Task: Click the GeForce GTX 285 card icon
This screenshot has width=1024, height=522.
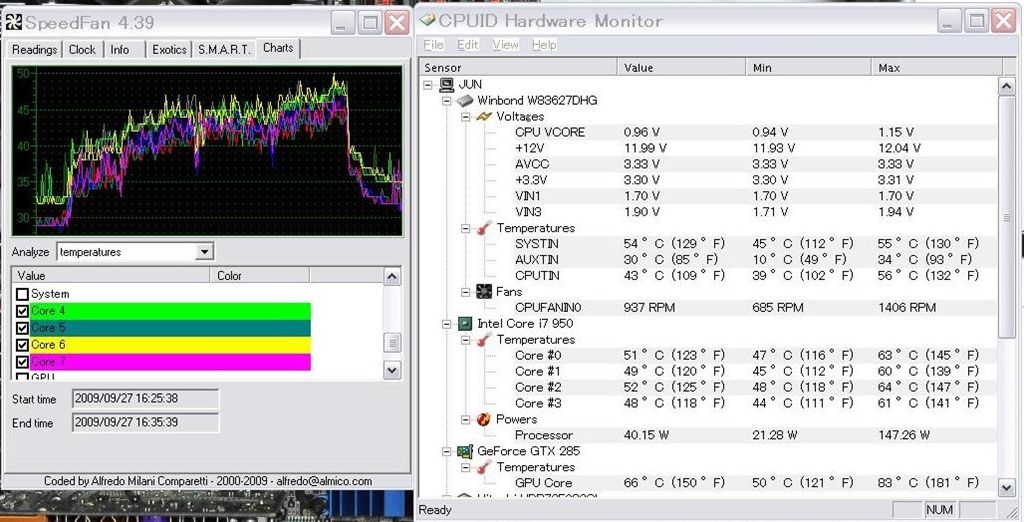Action: pos(465,451)
